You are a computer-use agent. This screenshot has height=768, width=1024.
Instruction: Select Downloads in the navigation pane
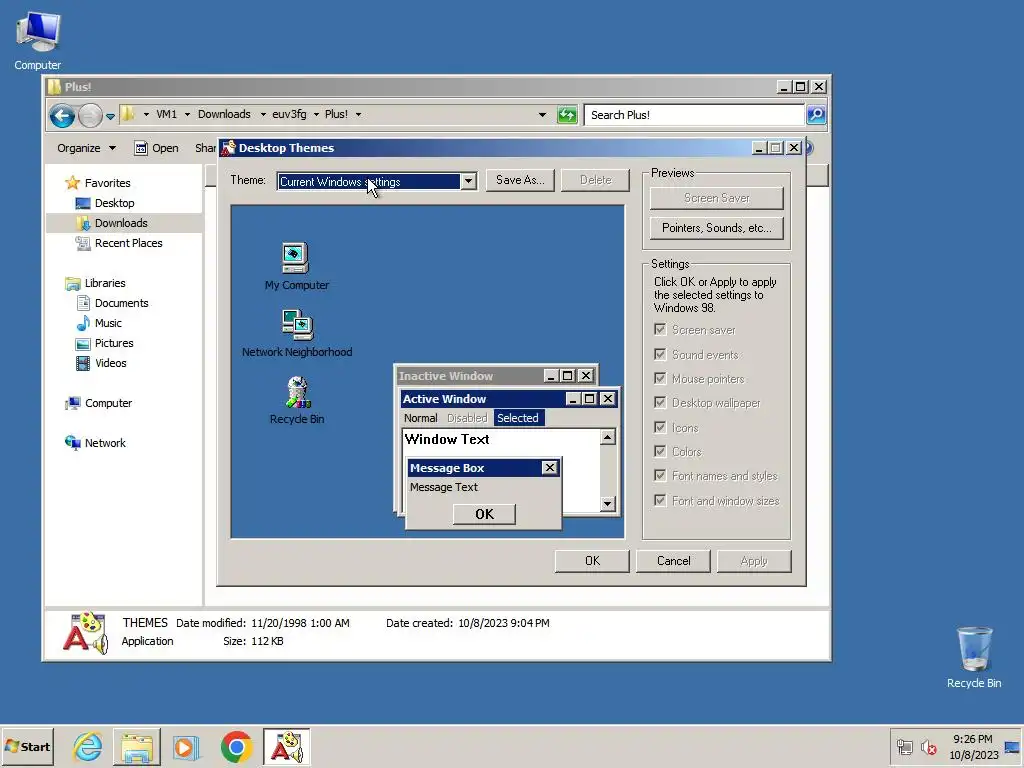121,223
